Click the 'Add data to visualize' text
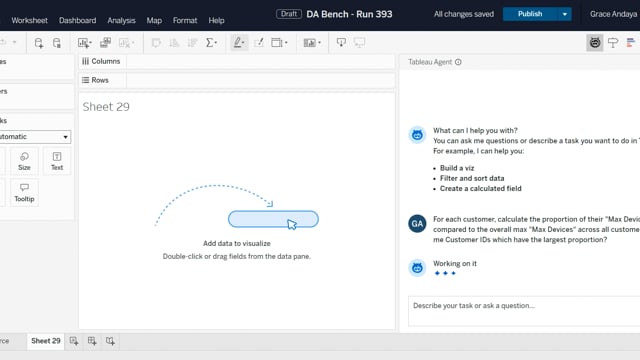The image size is (640, 360). pyautogui.click(x=237, y=244)
